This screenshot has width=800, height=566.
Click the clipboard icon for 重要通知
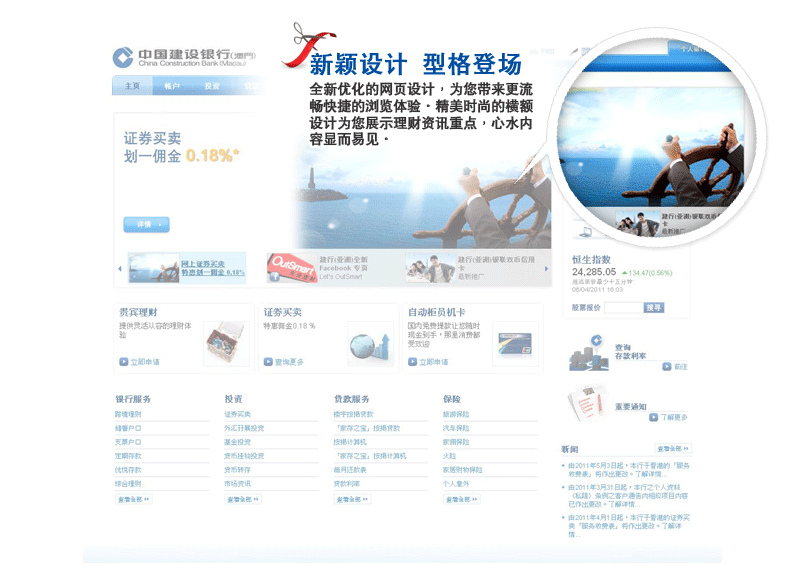pos(587,404)
